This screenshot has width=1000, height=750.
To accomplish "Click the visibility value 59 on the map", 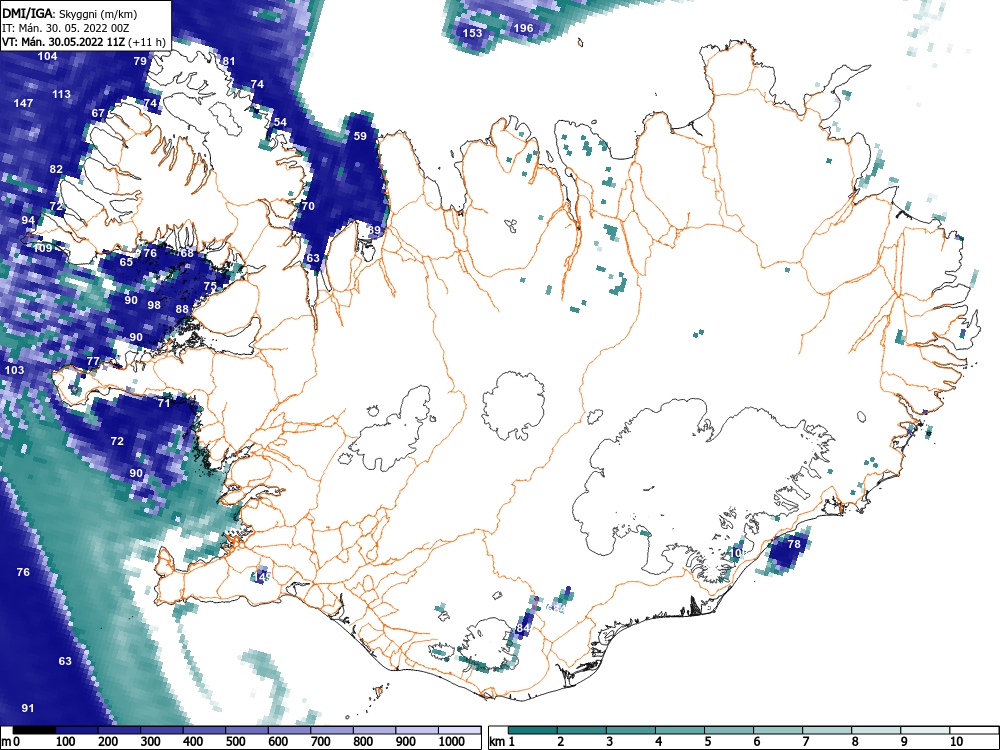I will (360, 136).
